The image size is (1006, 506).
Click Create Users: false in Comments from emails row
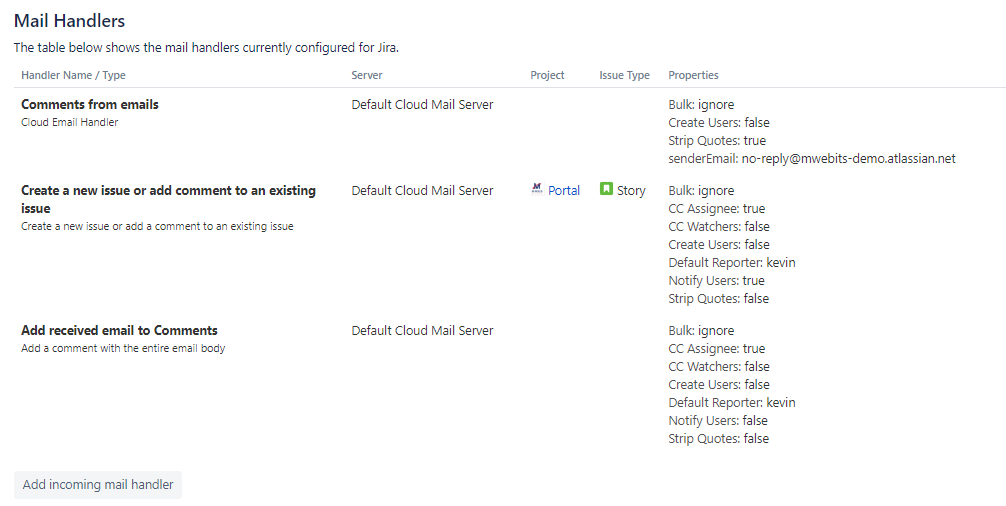(719, 122)
